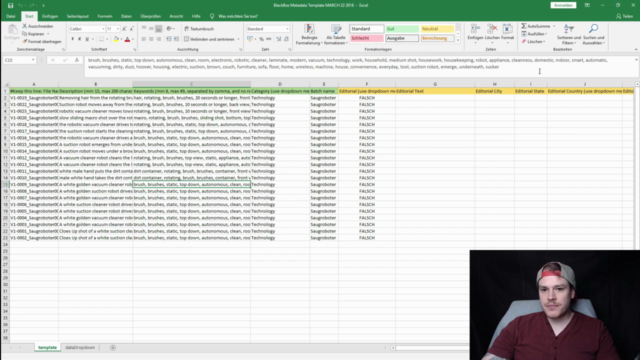The image size is (640, 360).
Task: Remove a decimal place
Action: [286, 39]
